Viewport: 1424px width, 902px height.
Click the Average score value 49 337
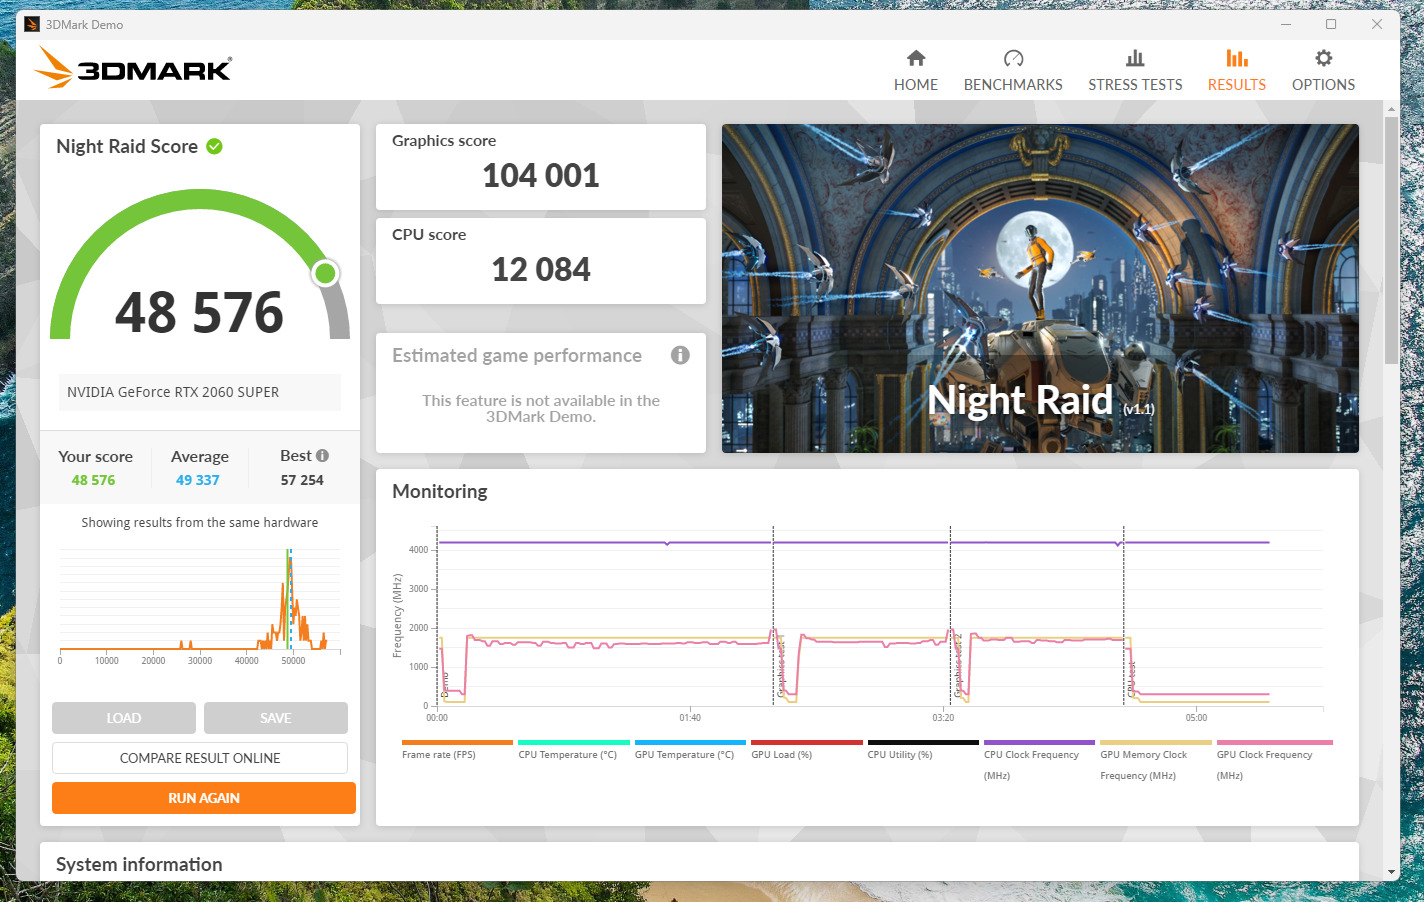[x=198, y=480]
